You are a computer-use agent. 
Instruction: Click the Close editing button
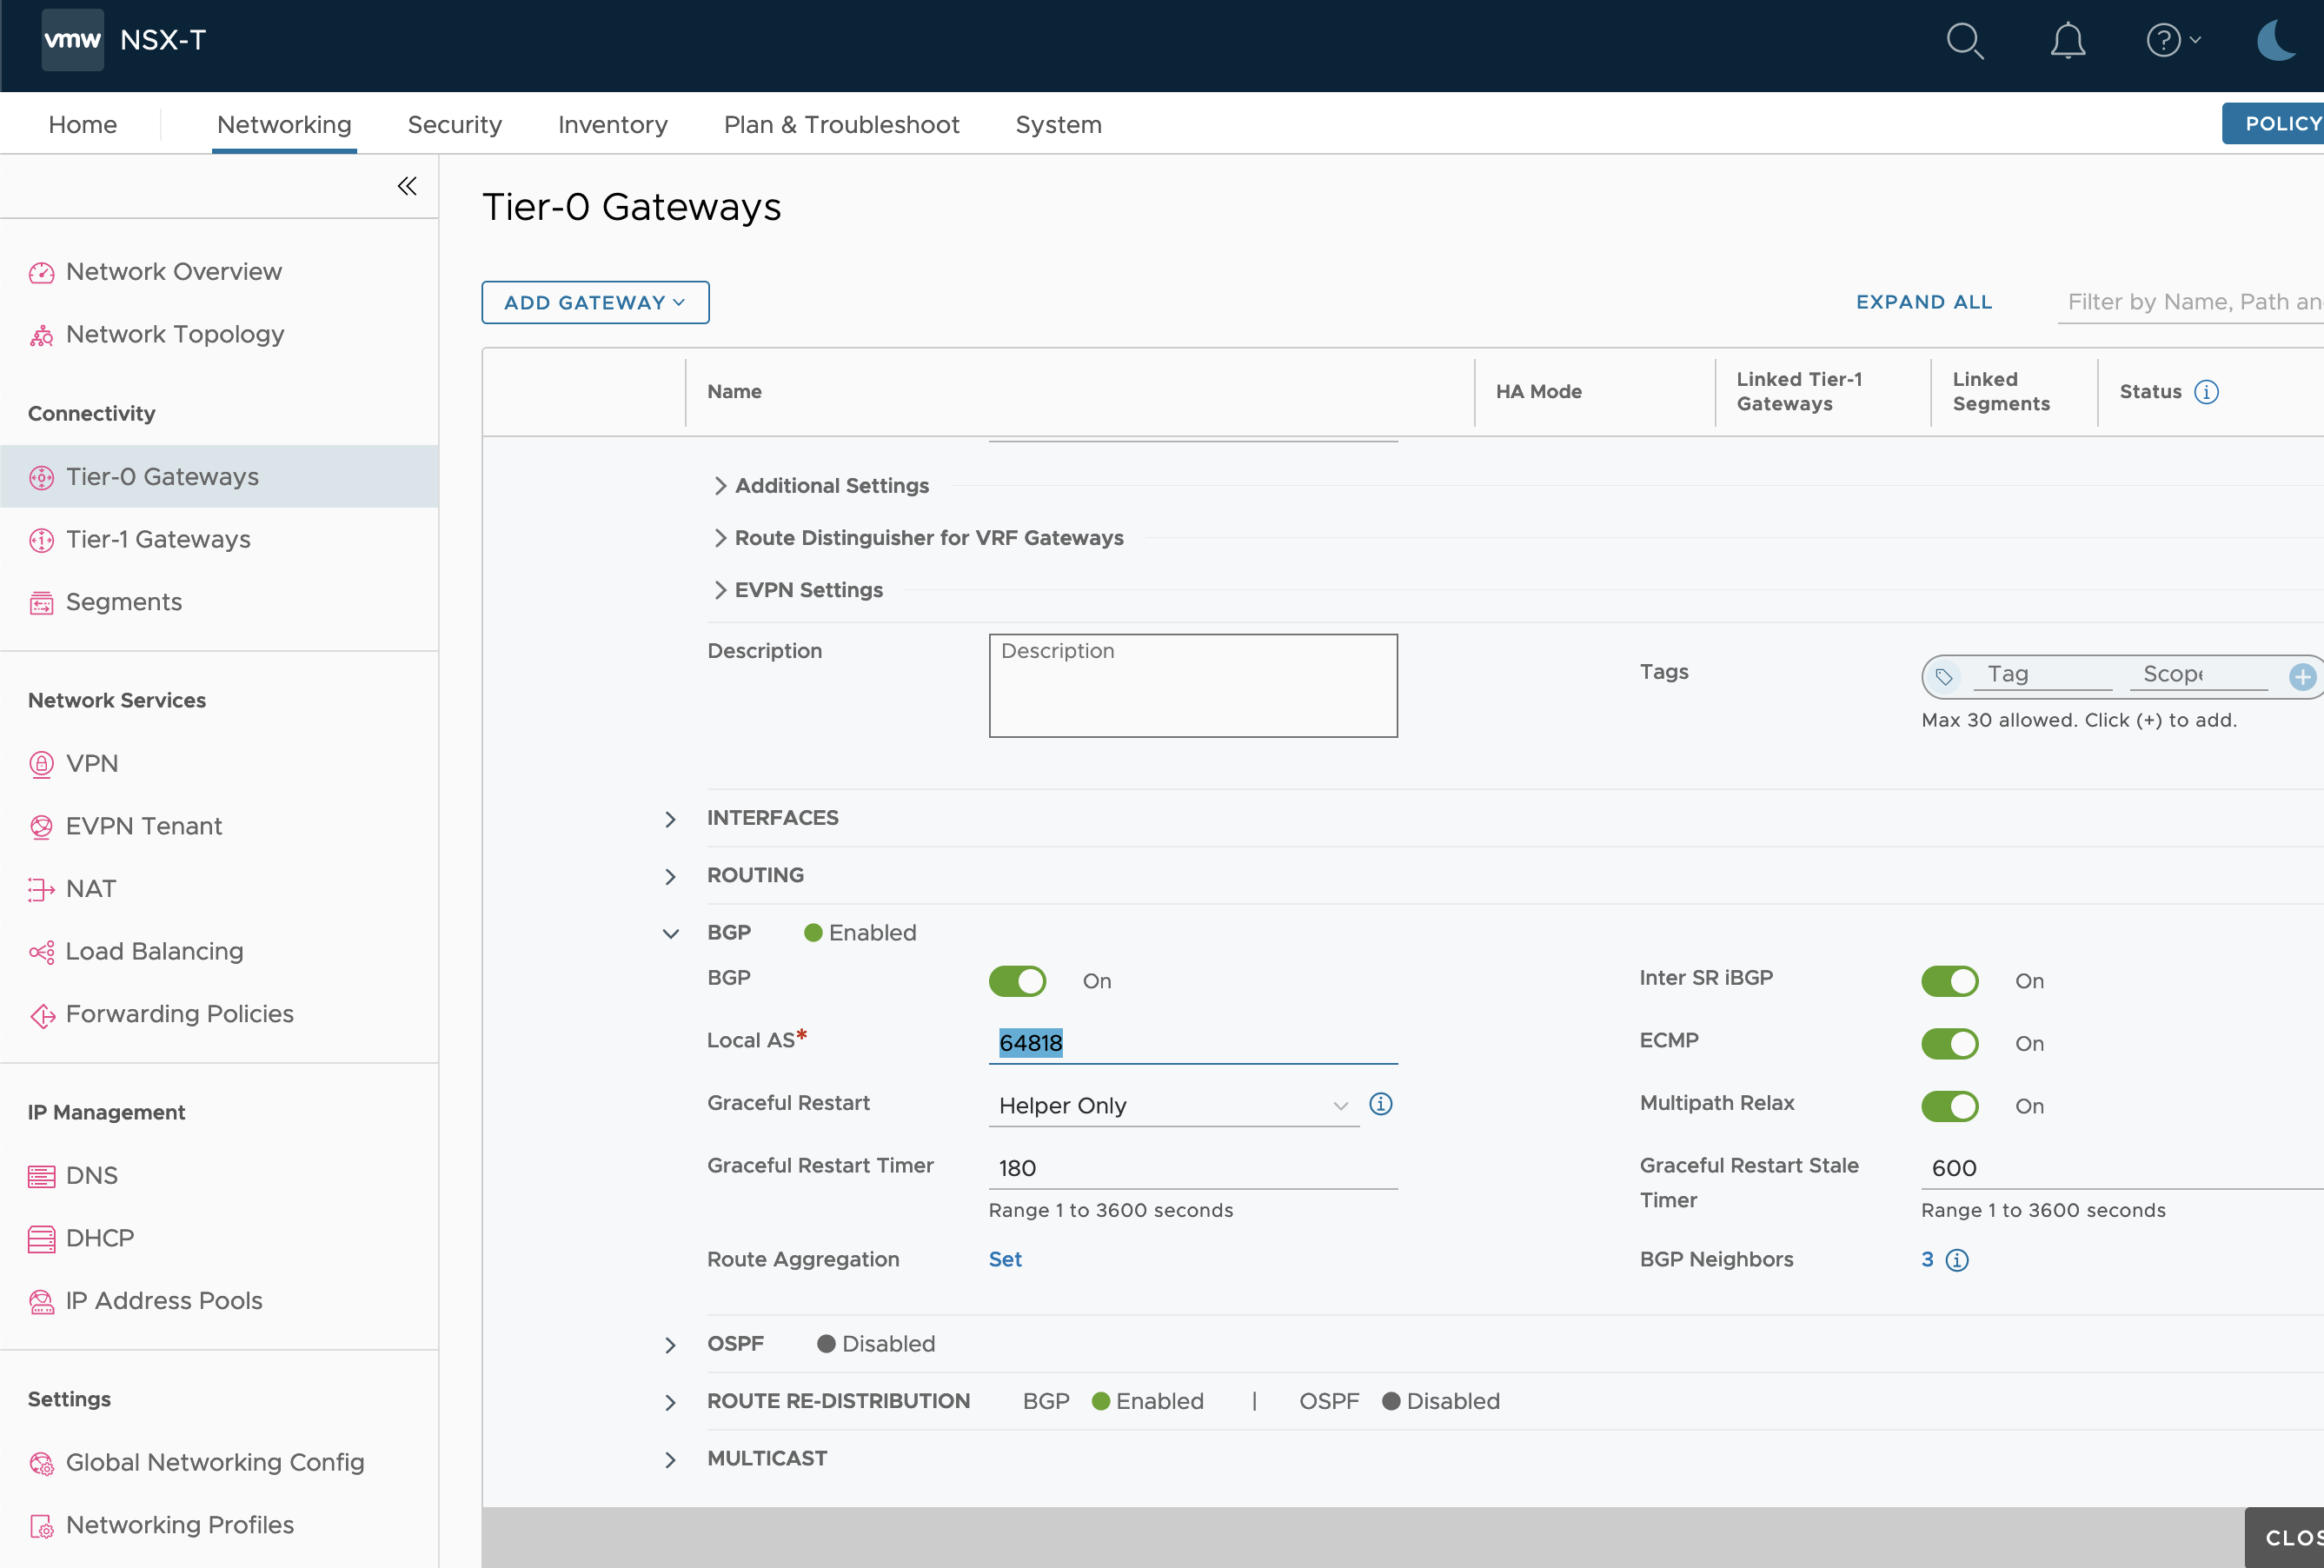(x=2284, y=1538)
